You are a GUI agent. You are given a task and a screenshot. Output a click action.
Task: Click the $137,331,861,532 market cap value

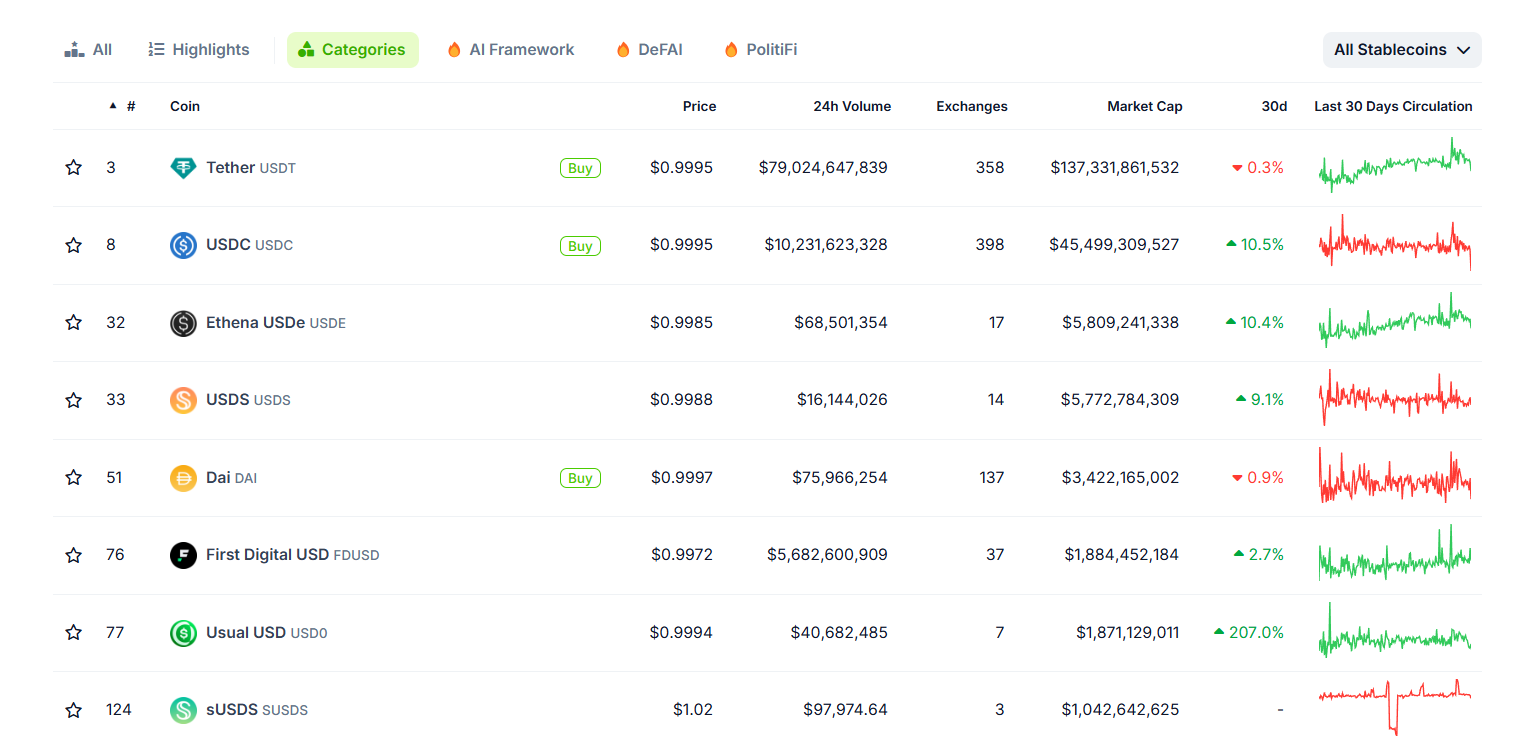coord(1115,168)
